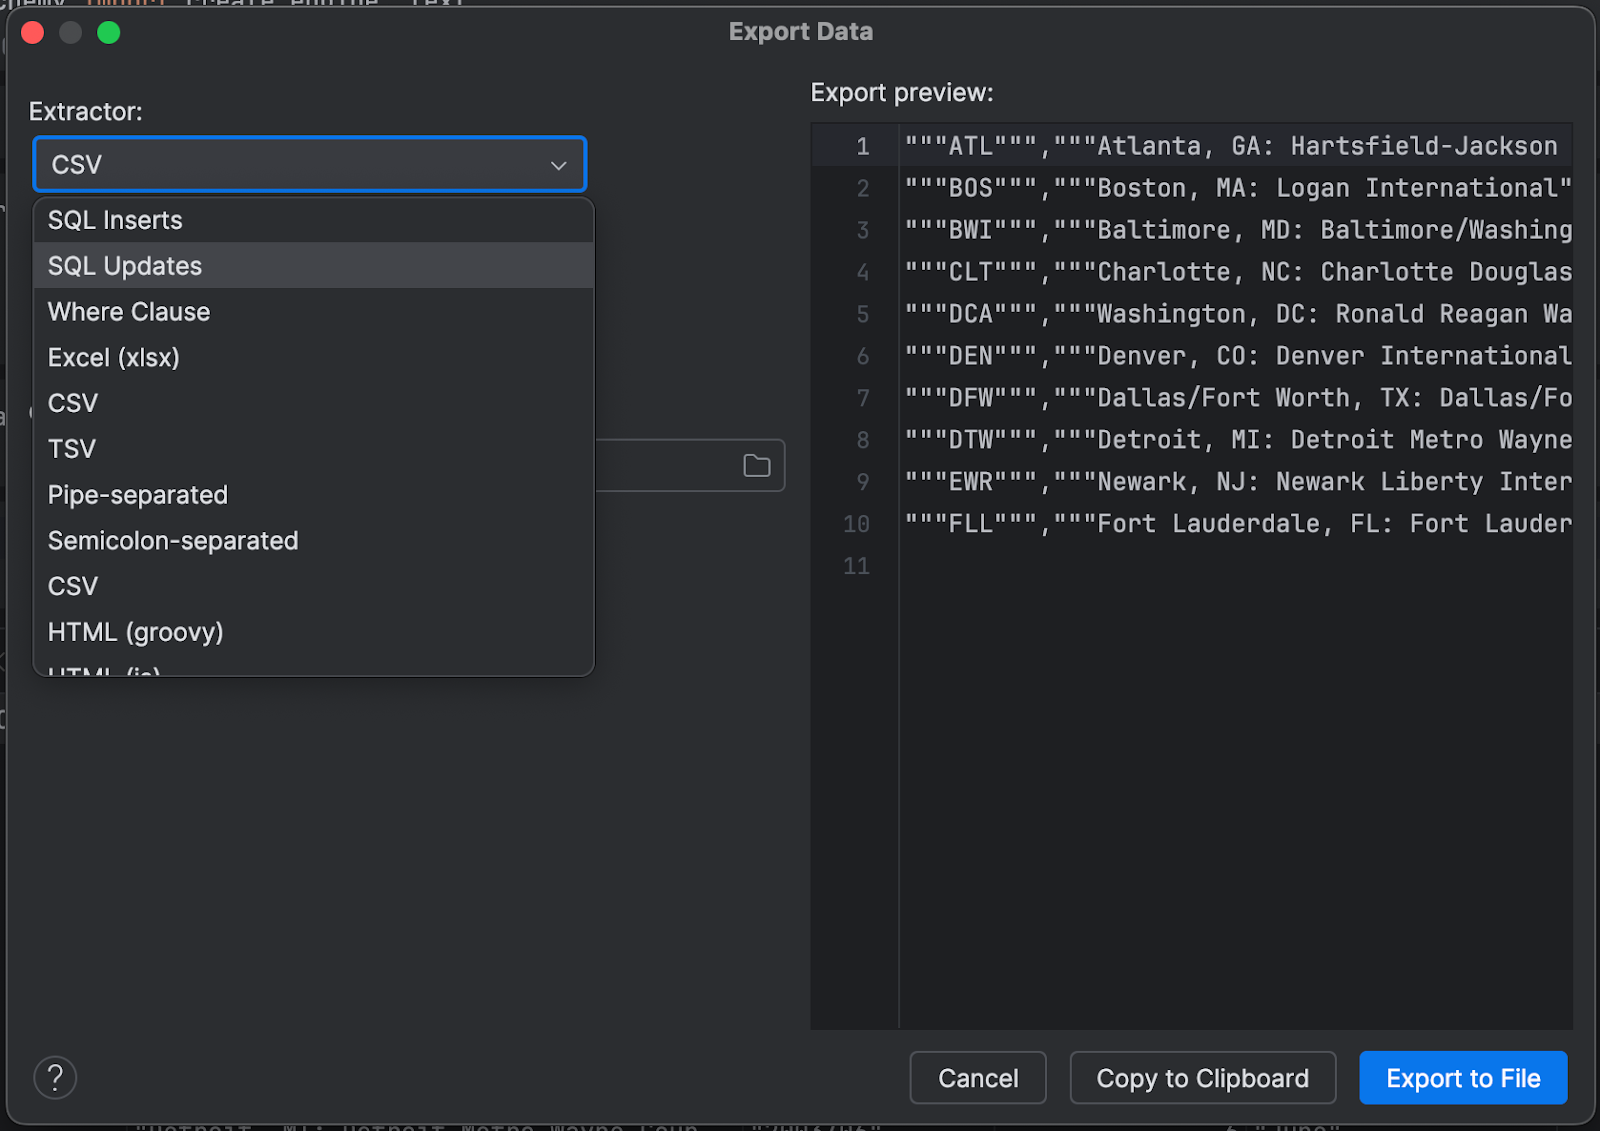Select the TSV extractor option

point(72,449)
